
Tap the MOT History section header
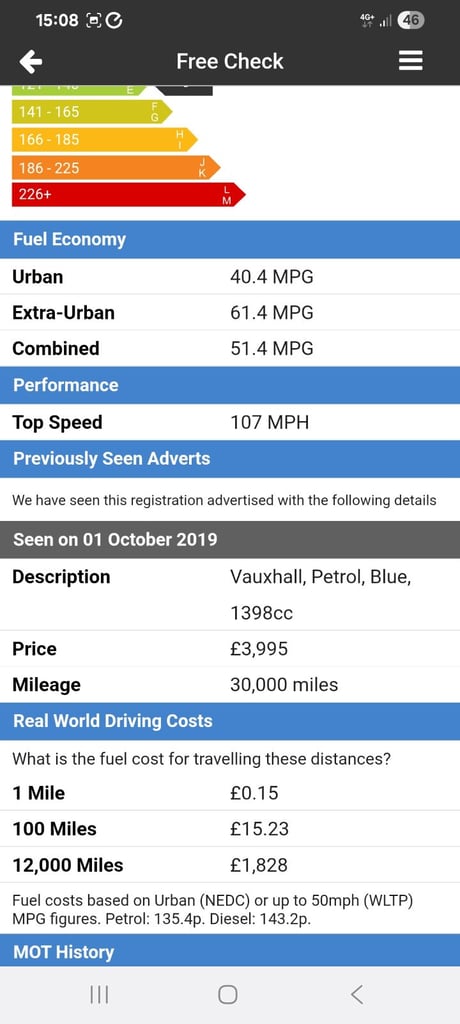tap(230, 951)
